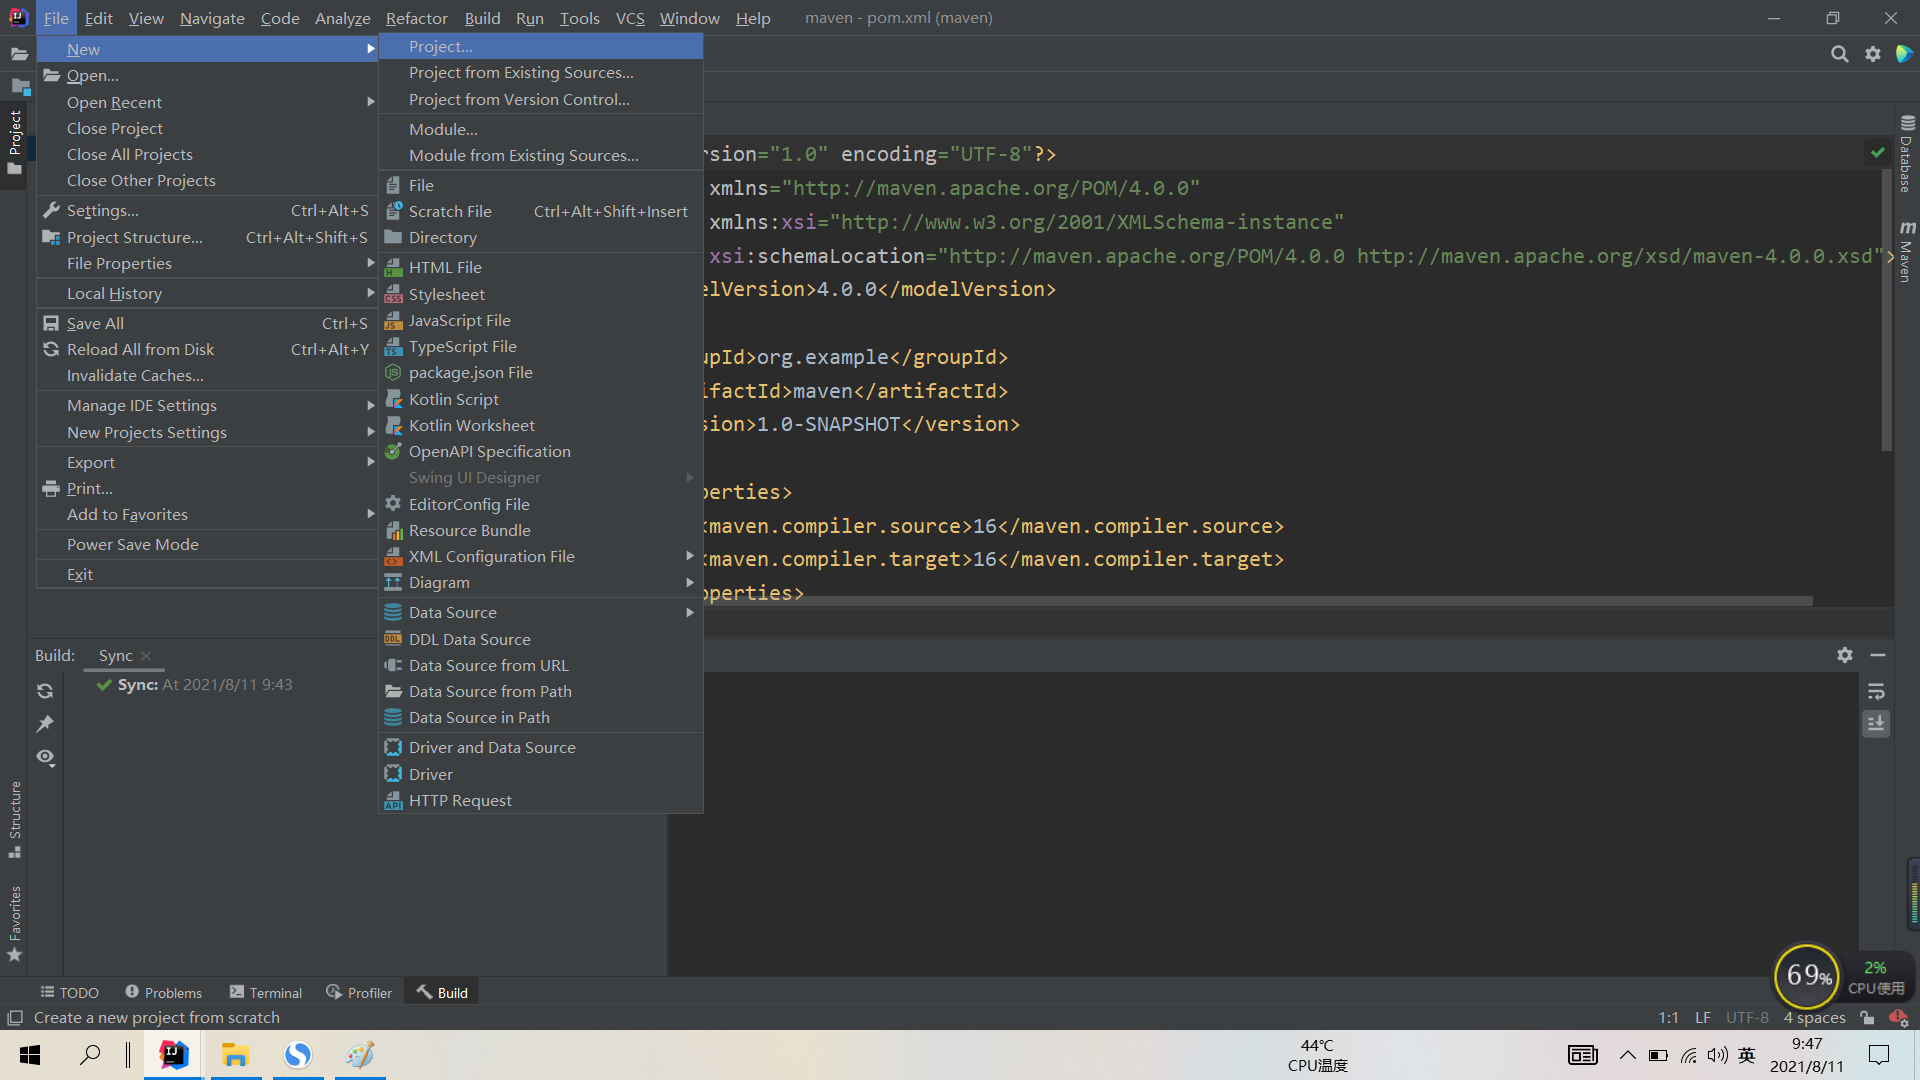
Task: Open Build panel options gear
Action: [x=1845, y=655]
